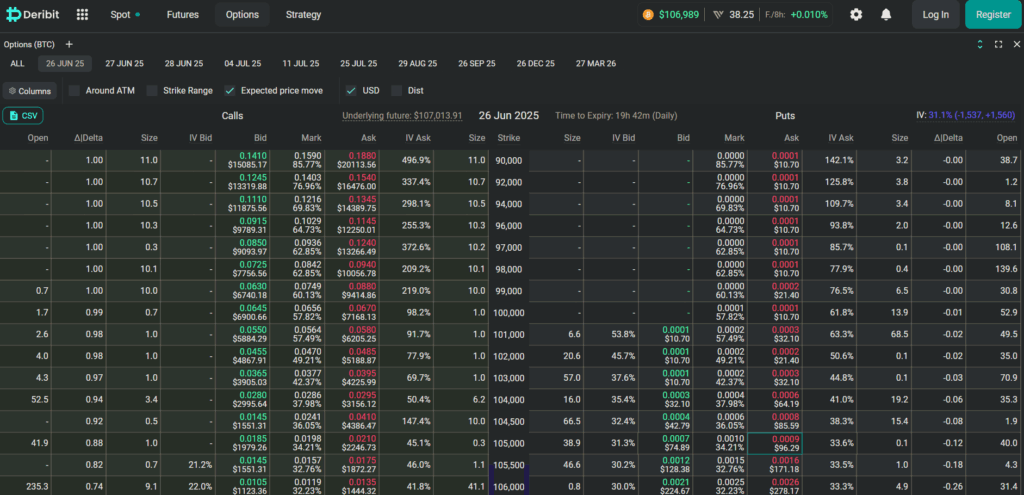The image size is (1024, 495).
Task: Click the panel collapse arrows icon
Action: [980, 44]
